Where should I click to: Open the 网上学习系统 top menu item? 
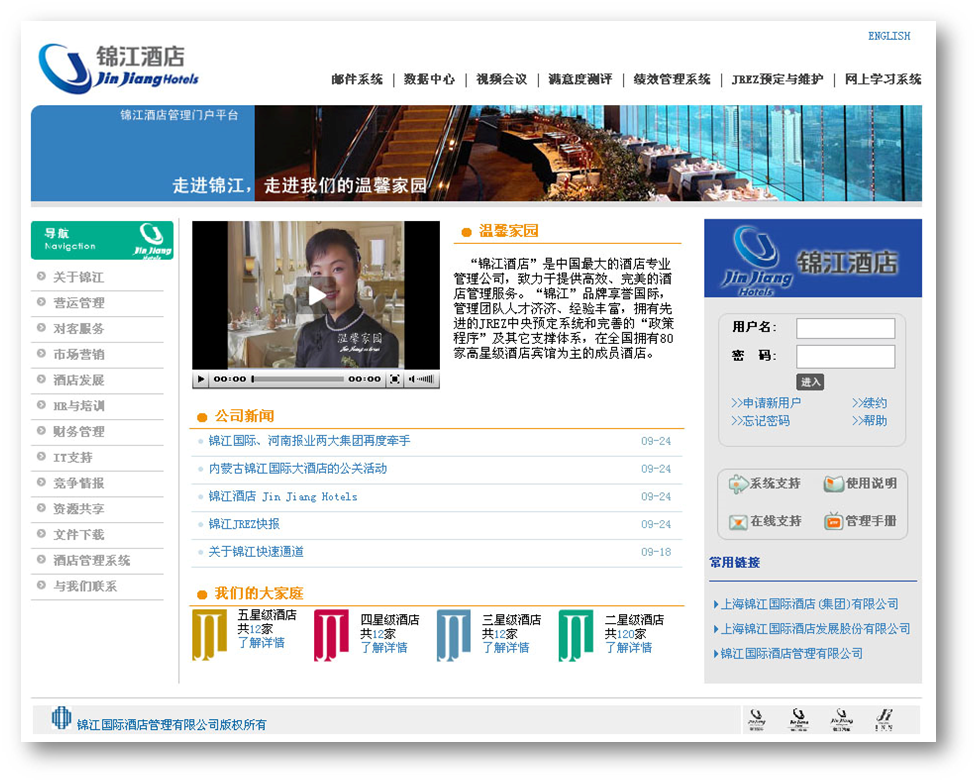pyautogui.click(x=883, y=79)
